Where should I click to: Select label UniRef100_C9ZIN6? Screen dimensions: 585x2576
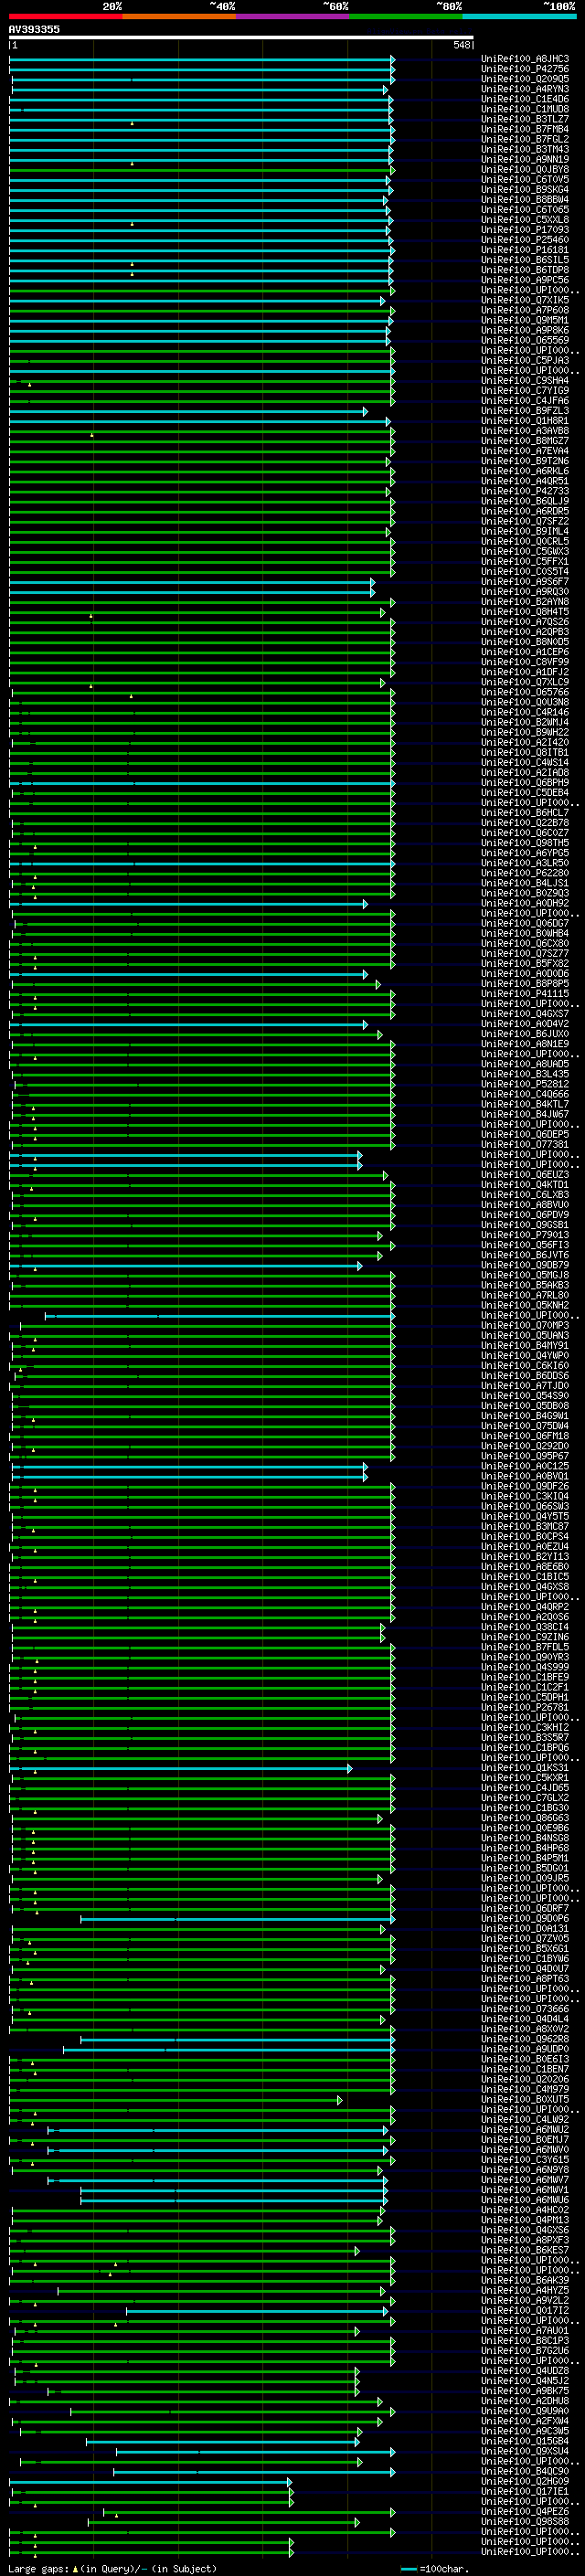tap(525, 1637)
